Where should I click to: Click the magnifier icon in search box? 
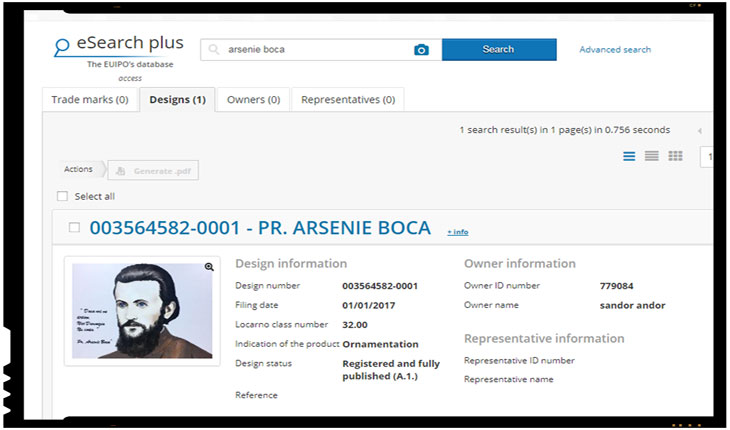coord(214,50)
